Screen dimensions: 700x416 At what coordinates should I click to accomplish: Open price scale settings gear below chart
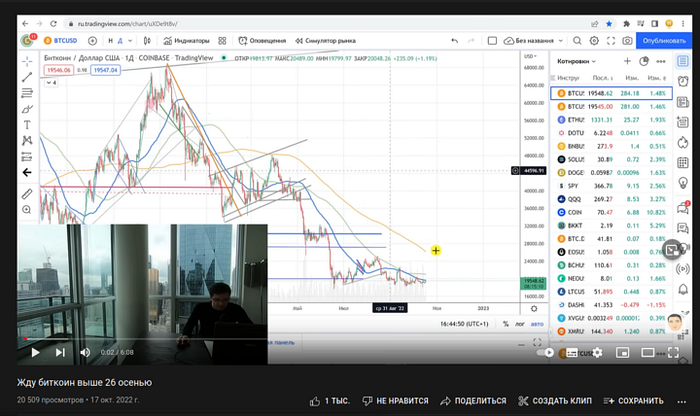(534, 308)
